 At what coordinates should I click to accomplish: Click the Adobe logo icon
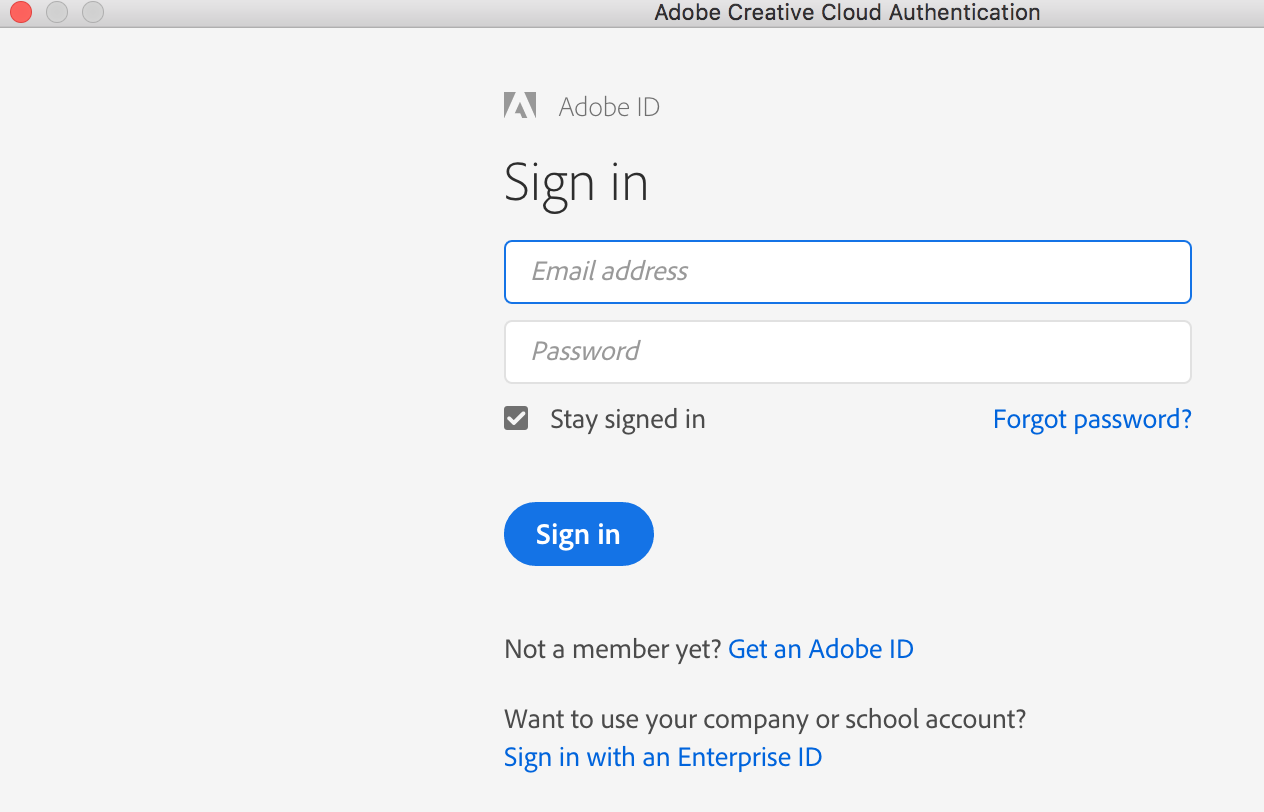click(520, 106)
